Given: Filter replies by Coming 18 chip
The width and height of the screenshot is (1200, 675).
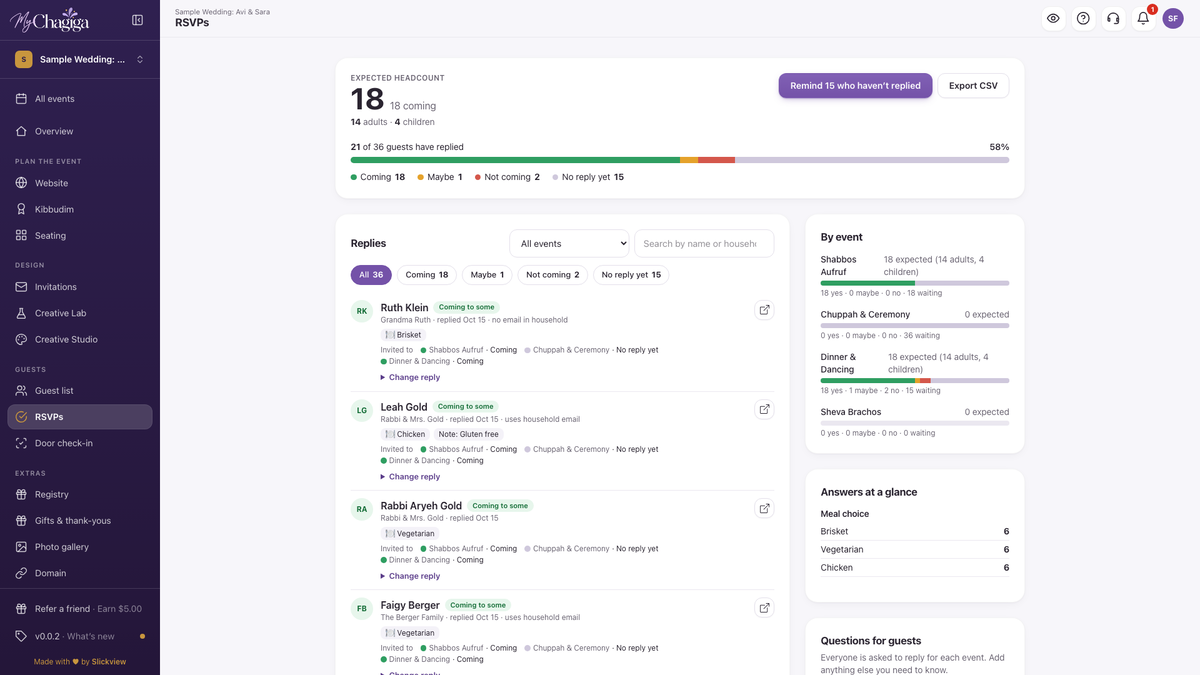Looking at the screenshot, I should pos(427,275).
